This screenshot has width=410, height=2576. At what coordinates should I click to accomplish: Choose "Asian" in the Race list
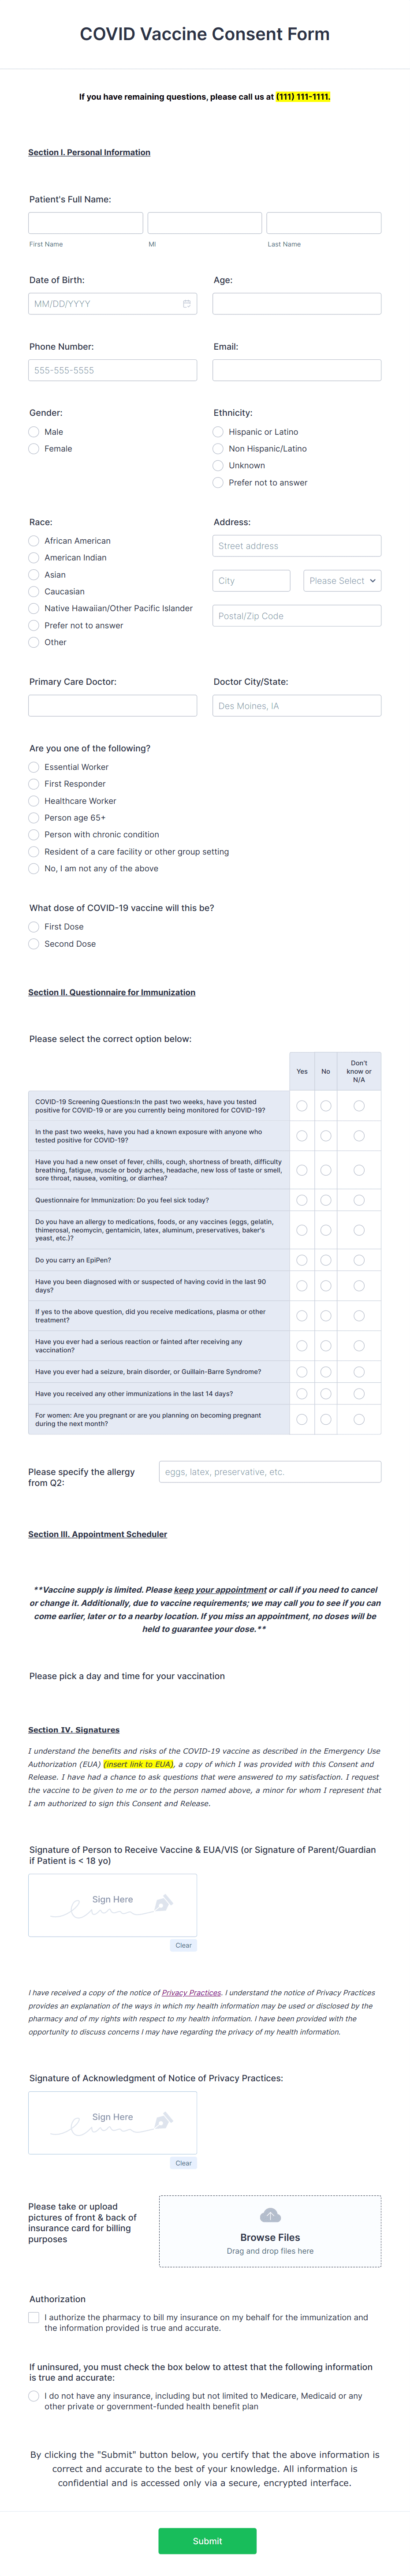pos(34,574)
